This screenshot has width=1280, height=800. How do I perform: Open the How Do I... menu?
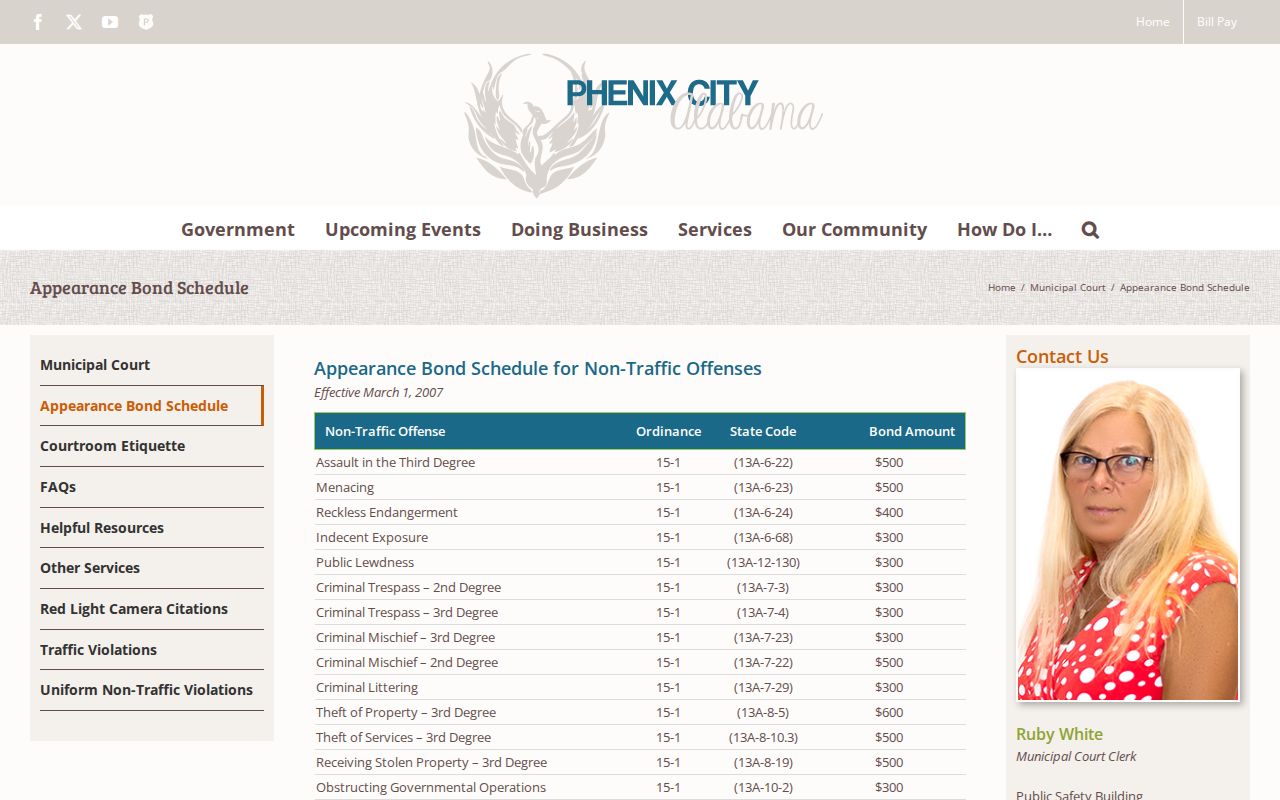pos(1004,229)
